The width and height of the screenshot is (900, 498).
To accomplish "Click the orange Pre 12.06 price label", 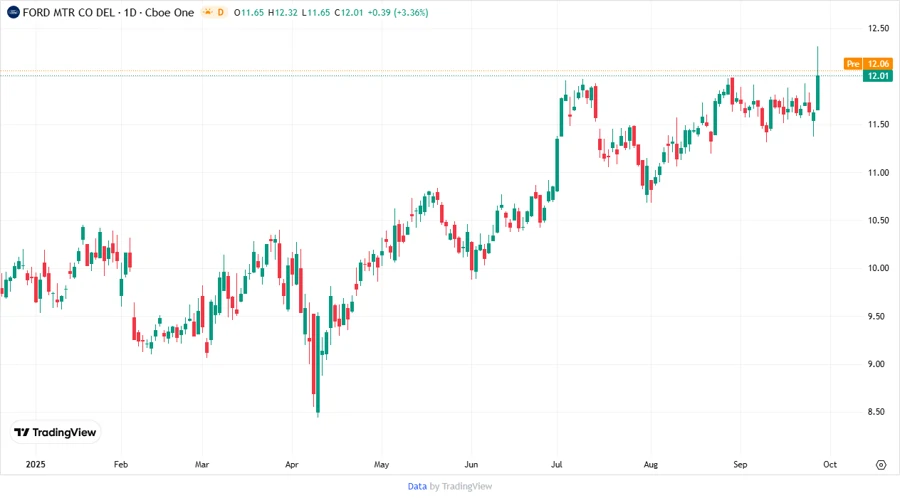I will pyautogui.click(x=868, y=64).
